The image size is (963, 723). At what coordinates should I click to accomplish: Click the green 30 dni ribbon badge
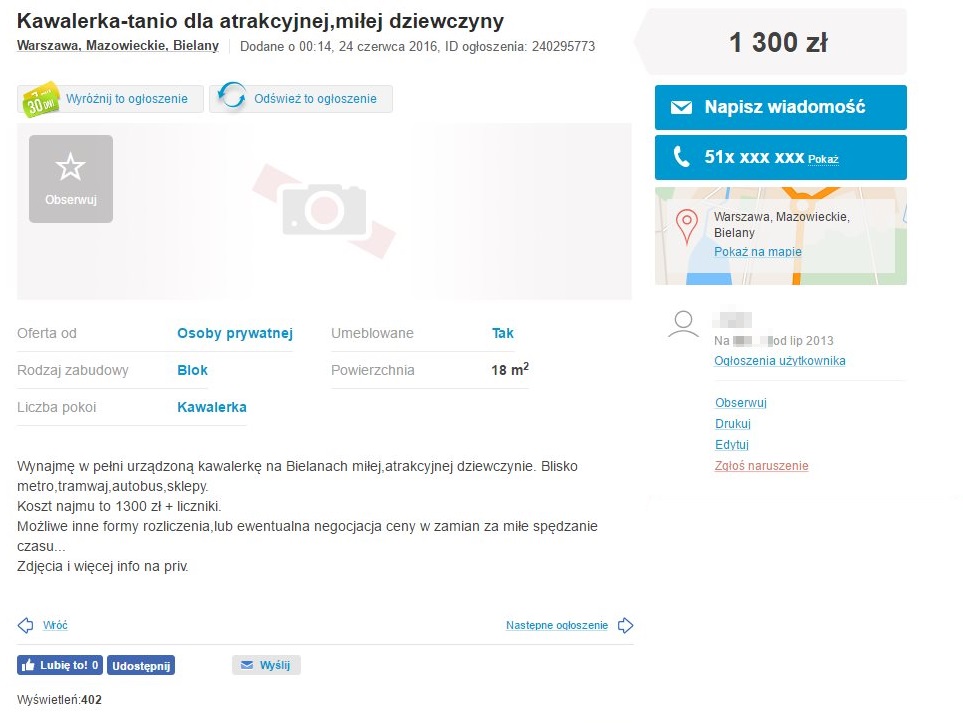[38, 98]
